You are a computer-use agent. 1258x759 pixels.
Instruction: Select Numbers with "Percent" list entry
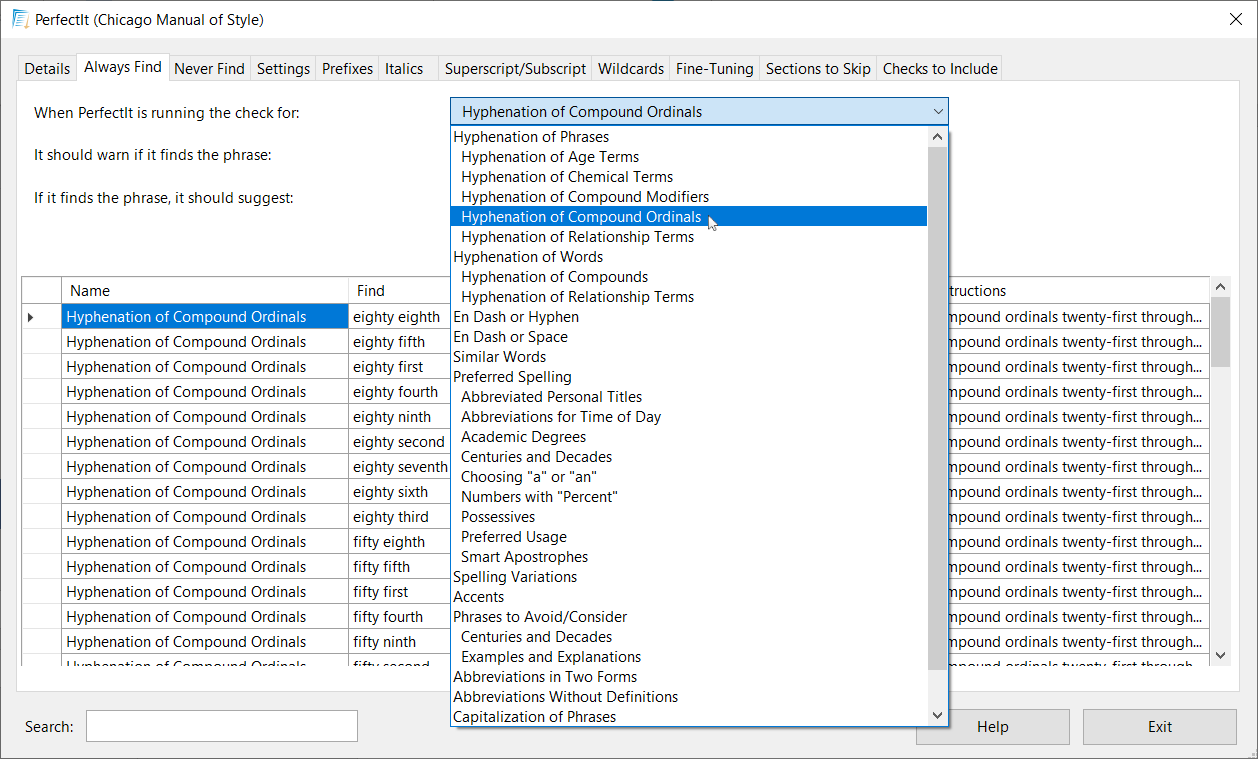tap(539, 497)
